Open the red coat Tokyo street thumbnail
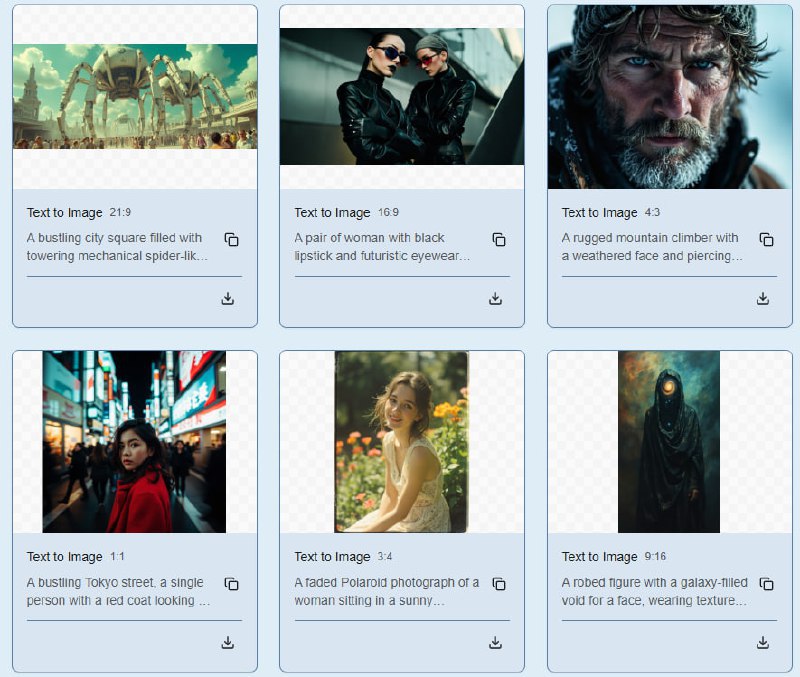Screen dimensions: 800x677 coord(135,441)
